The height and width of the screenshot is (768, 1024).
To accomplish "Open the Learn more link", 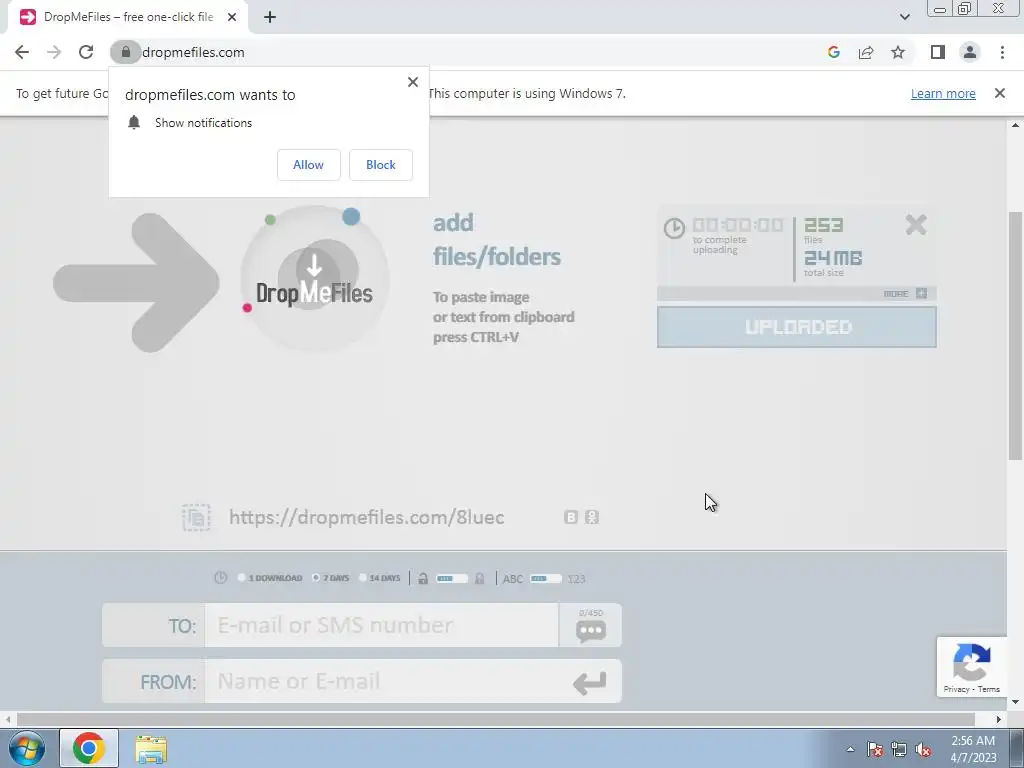I will [943, 93].
